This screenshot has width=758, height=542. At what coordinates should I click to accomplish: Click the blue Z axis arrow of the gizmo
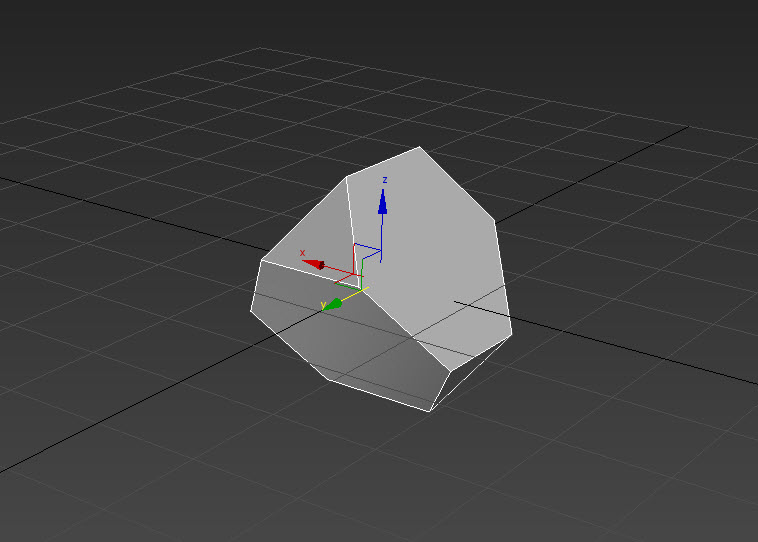[x=382, y=202]
